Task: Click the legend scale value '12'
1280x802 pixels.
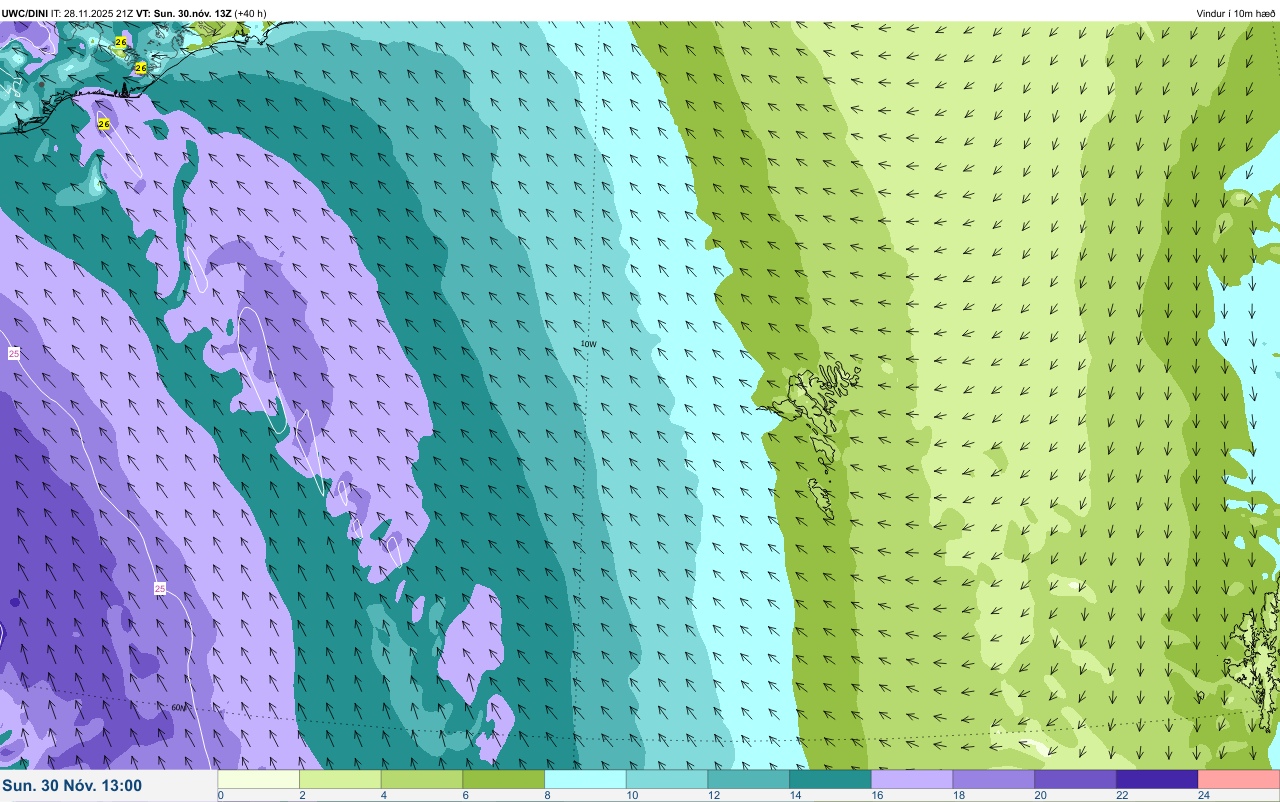Action: tap(712, 795)
